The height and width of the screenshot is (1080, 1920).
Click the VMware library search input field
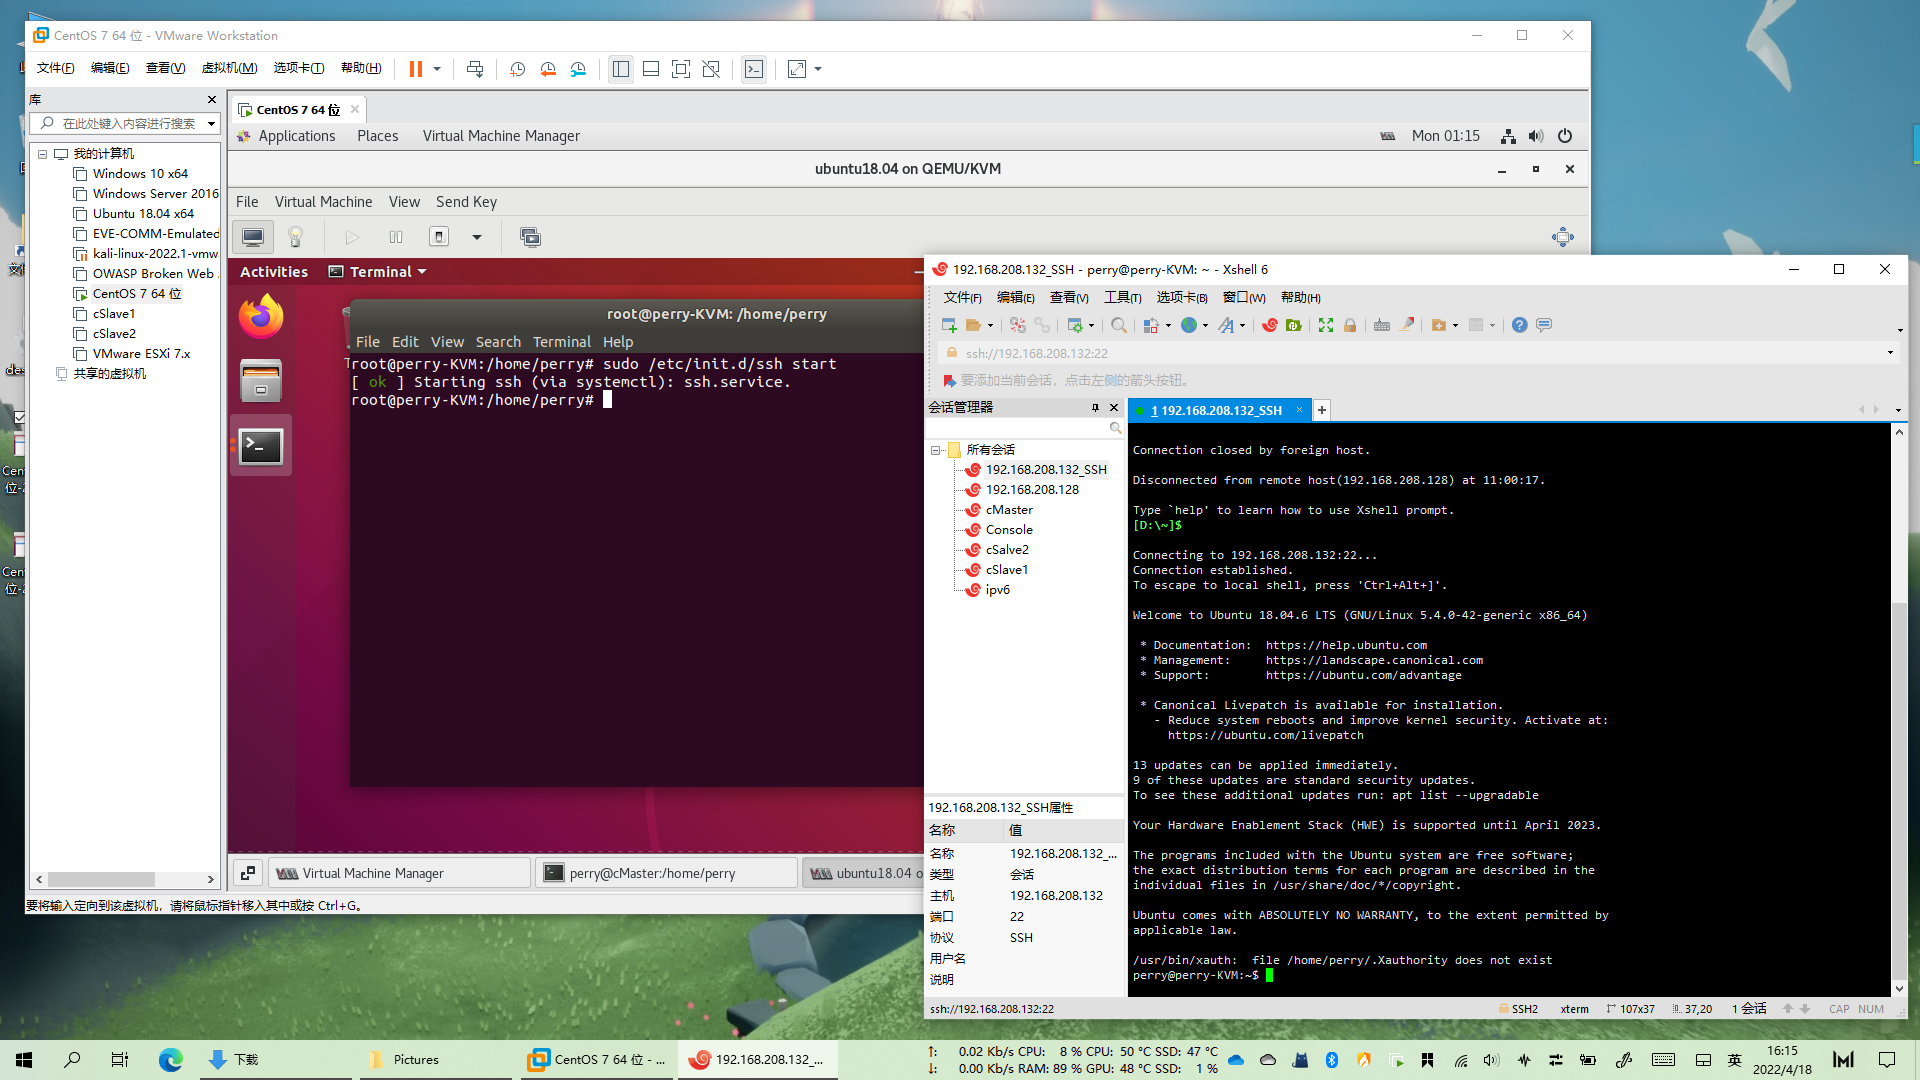click(x=130, y=124)
